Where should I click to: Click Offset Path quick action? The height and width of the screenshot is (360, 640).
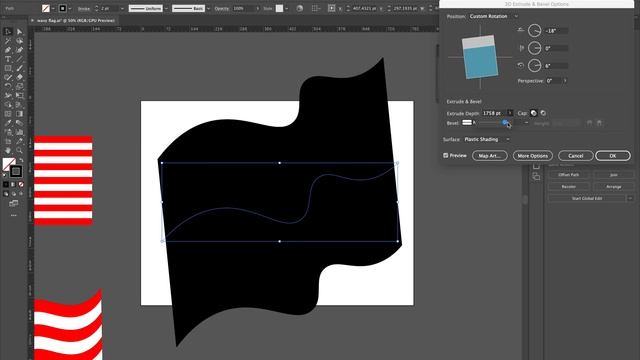[569, 175]
